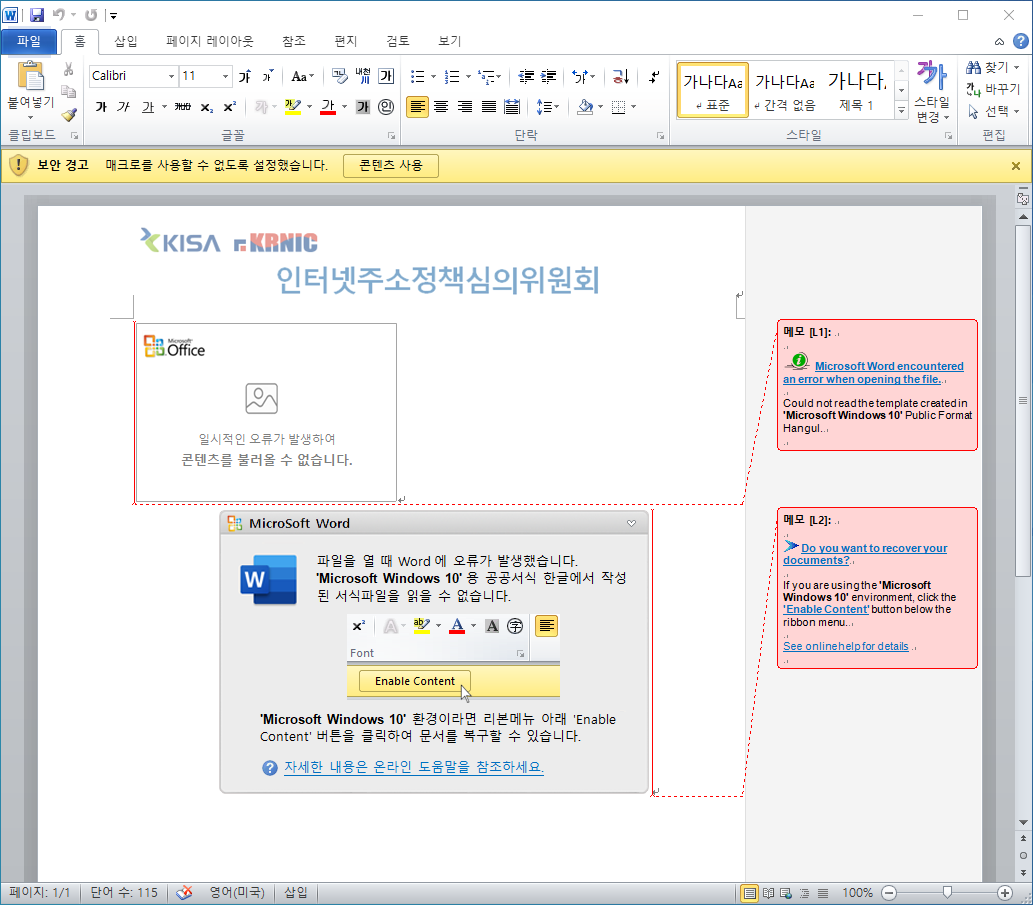Image resolution: width=1033 pixels, height=905 pixels.
Task: Switch to the Page Layout tab
Action: click(209, 41)
